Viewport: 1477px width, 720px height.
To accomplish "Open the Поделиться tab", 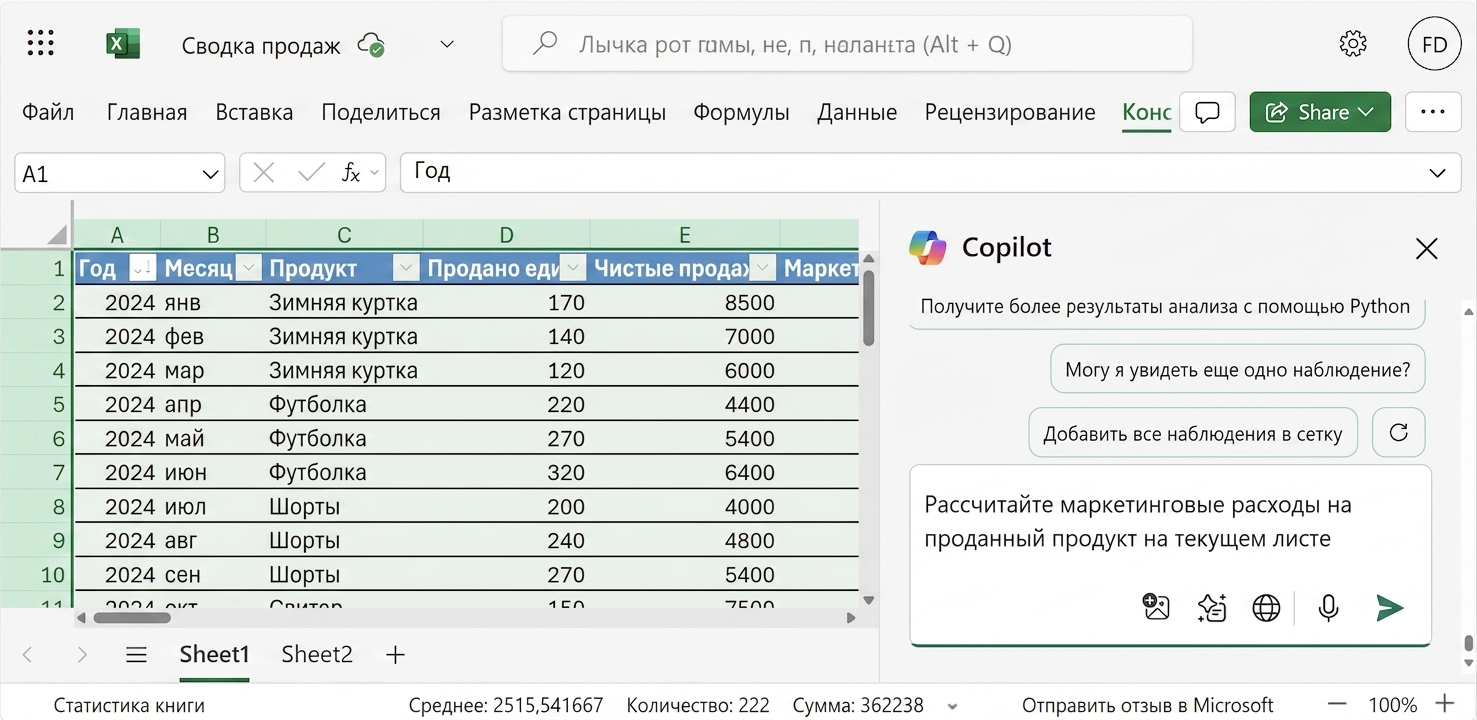I will click(381, 112).
